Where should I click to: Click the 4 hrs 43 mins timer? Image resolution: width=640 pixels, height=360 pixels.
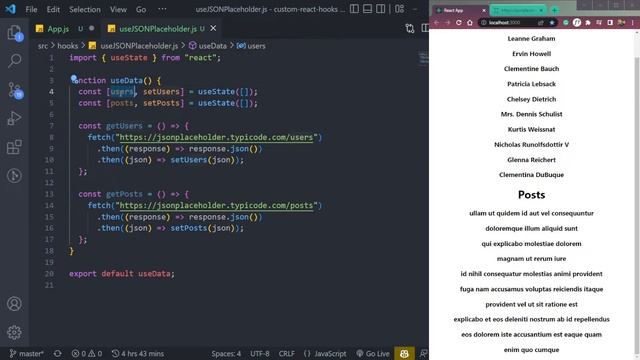click(x=138, y=353)
